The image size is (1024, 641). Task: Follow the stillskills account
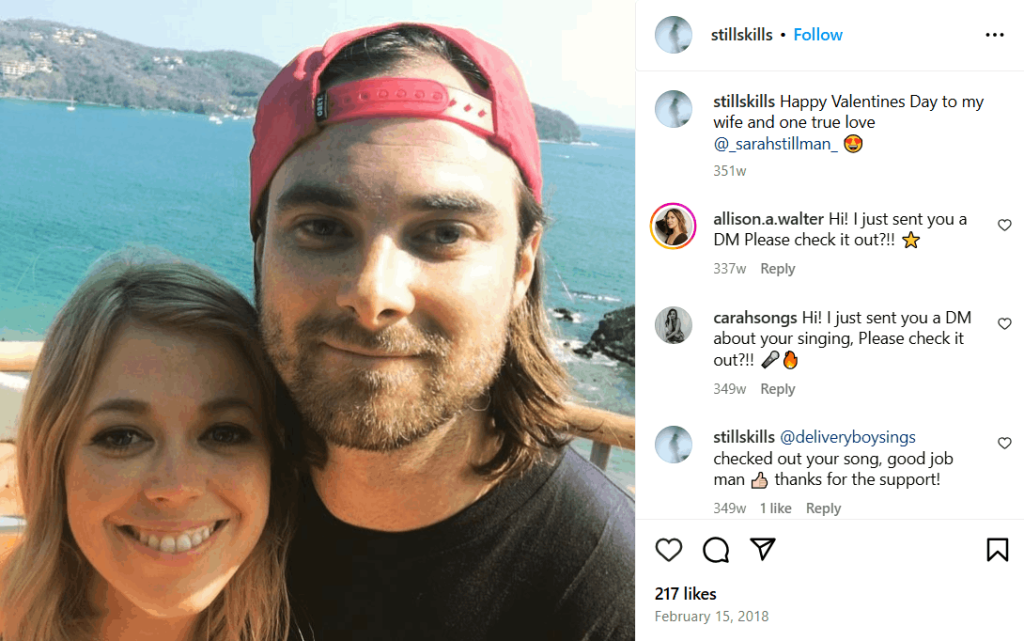(x=818, y=35)
